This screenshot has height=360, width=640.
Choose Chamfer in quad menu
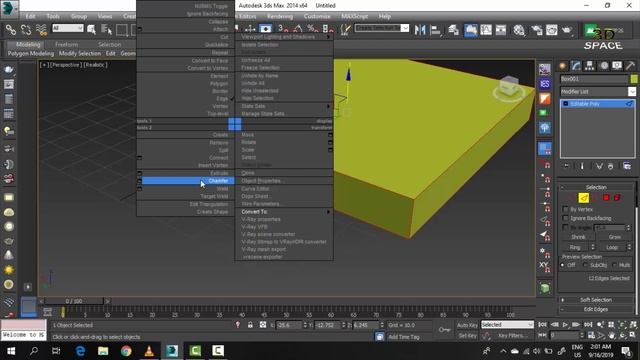(x=188, y=181)
